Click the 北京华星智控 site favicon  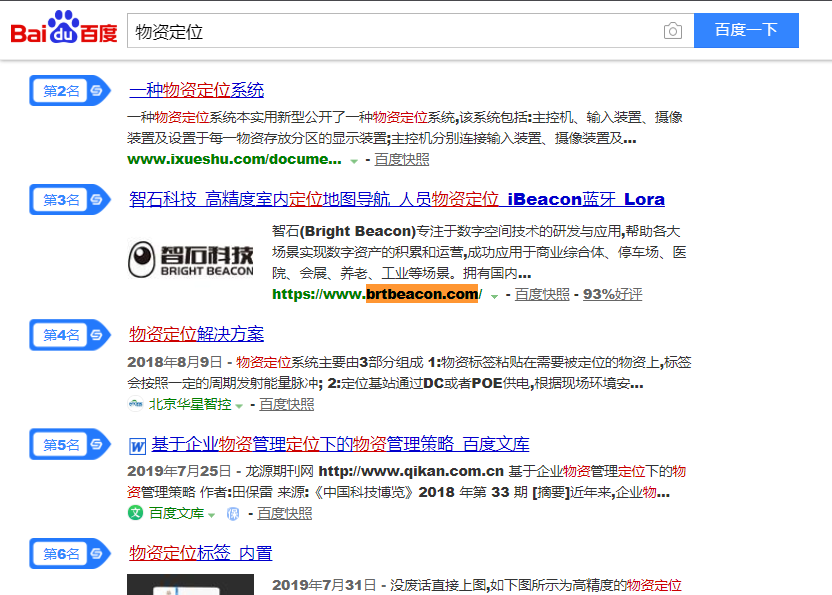136,404
